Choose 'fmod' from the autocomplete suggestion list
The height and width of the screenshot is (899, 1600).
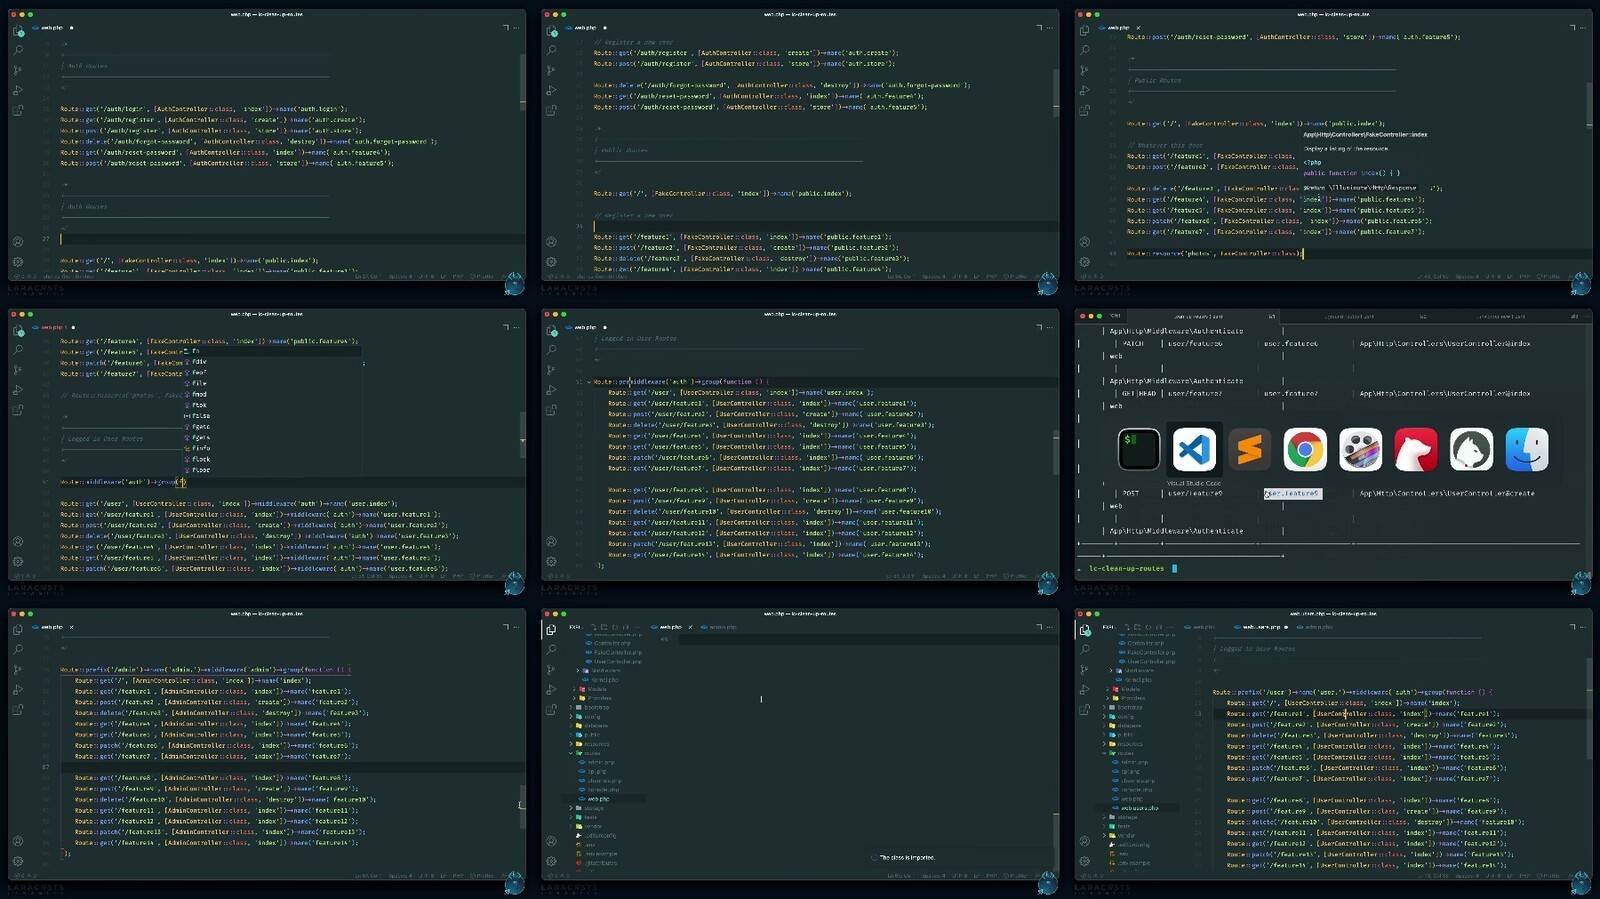[198, 394]
